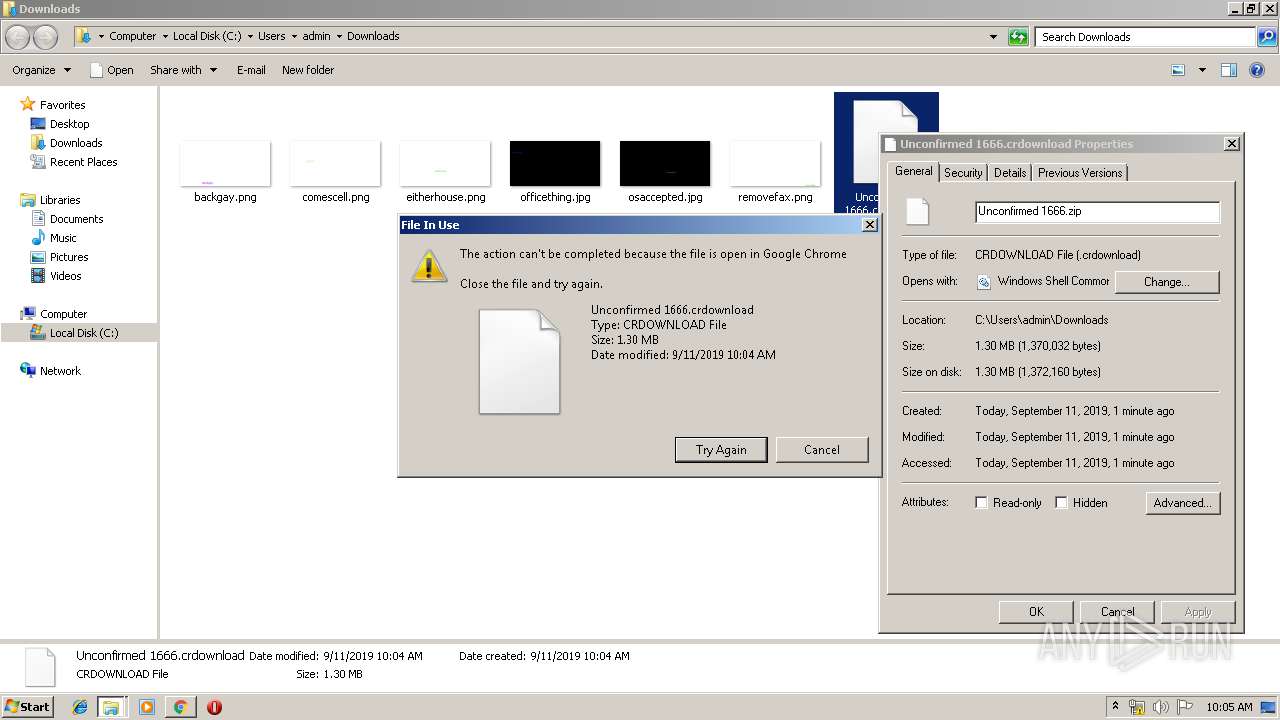Toggle the Hidden attribute checkbox

click(x=1061, y=503)
